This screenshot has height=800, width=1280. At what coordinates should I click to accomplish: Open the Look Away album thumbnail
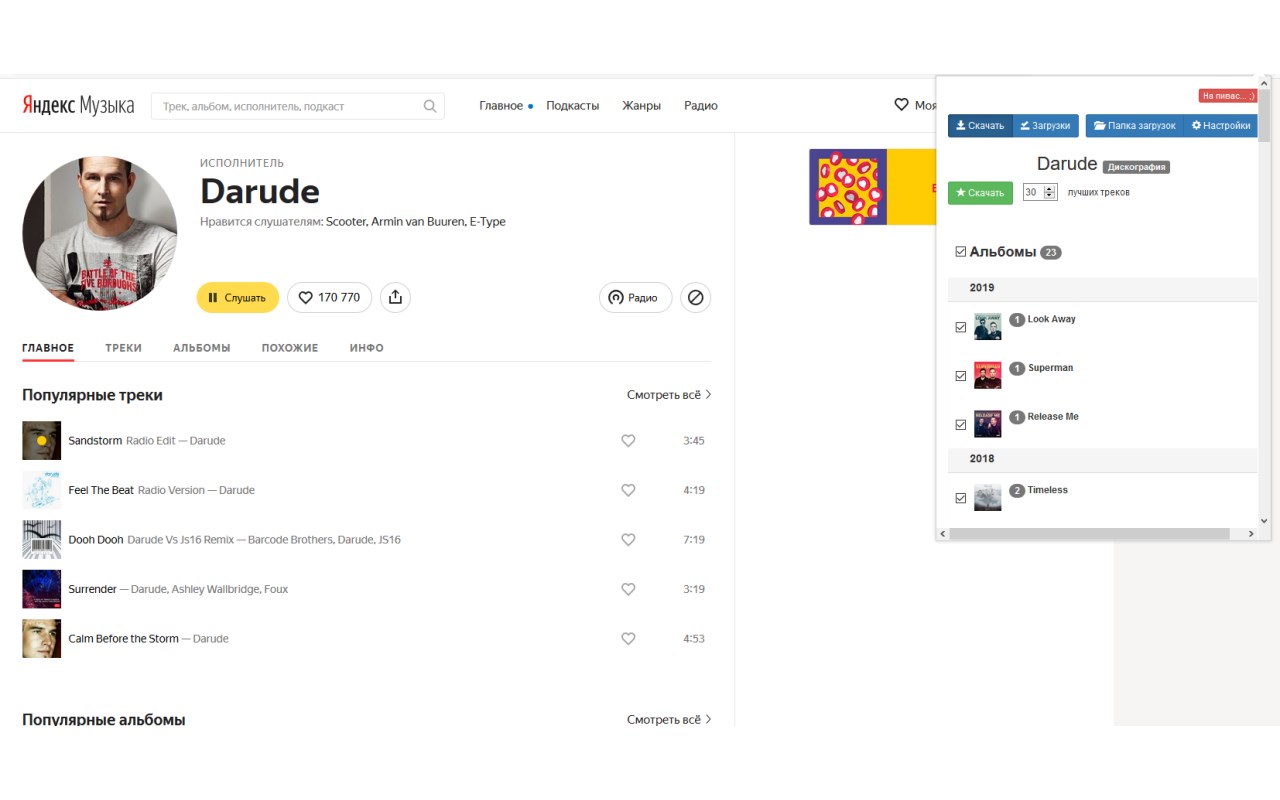click(x=987, y=327)
